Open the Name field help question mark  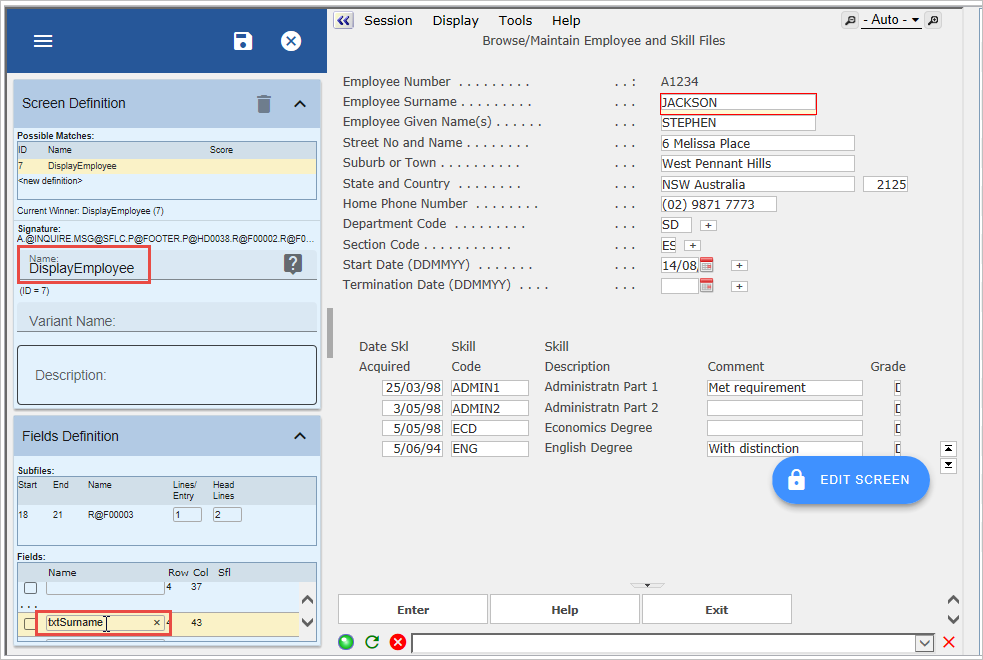[x=293, y=264]
